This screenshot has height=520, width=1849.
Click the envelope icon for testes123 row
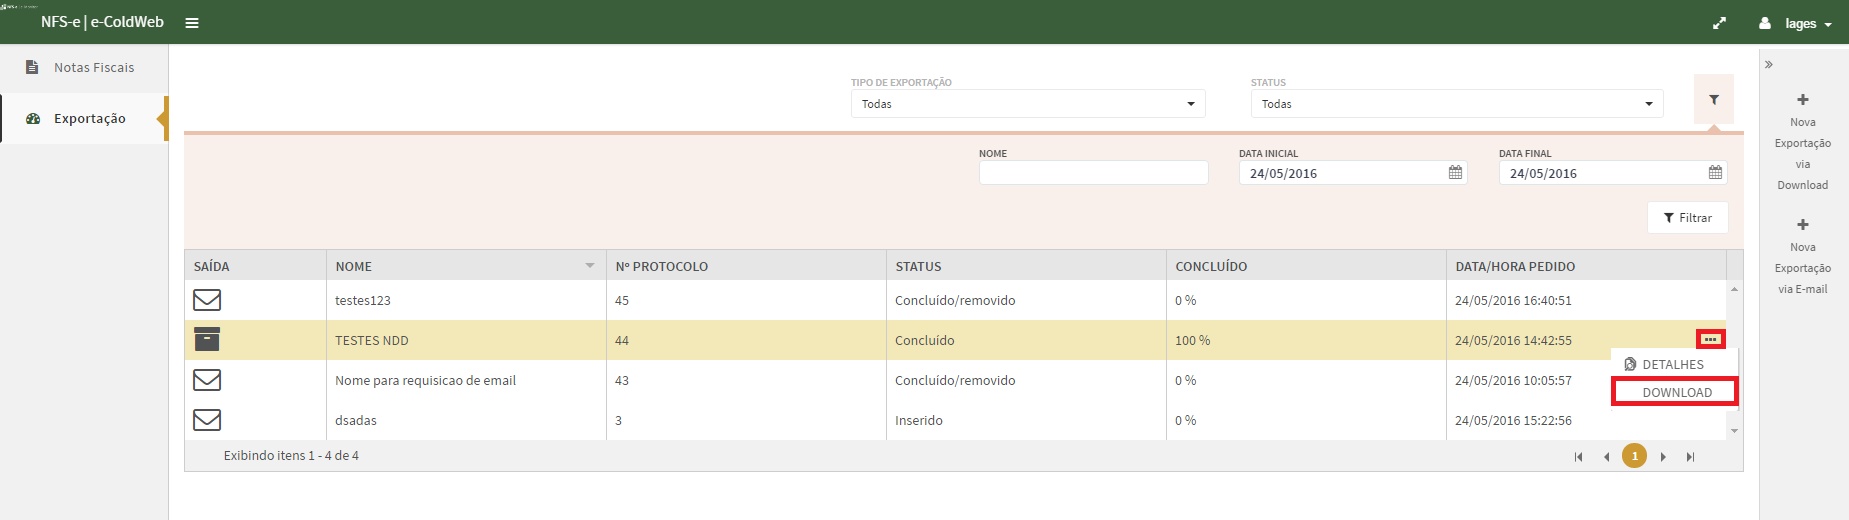[x=207, y=300]
